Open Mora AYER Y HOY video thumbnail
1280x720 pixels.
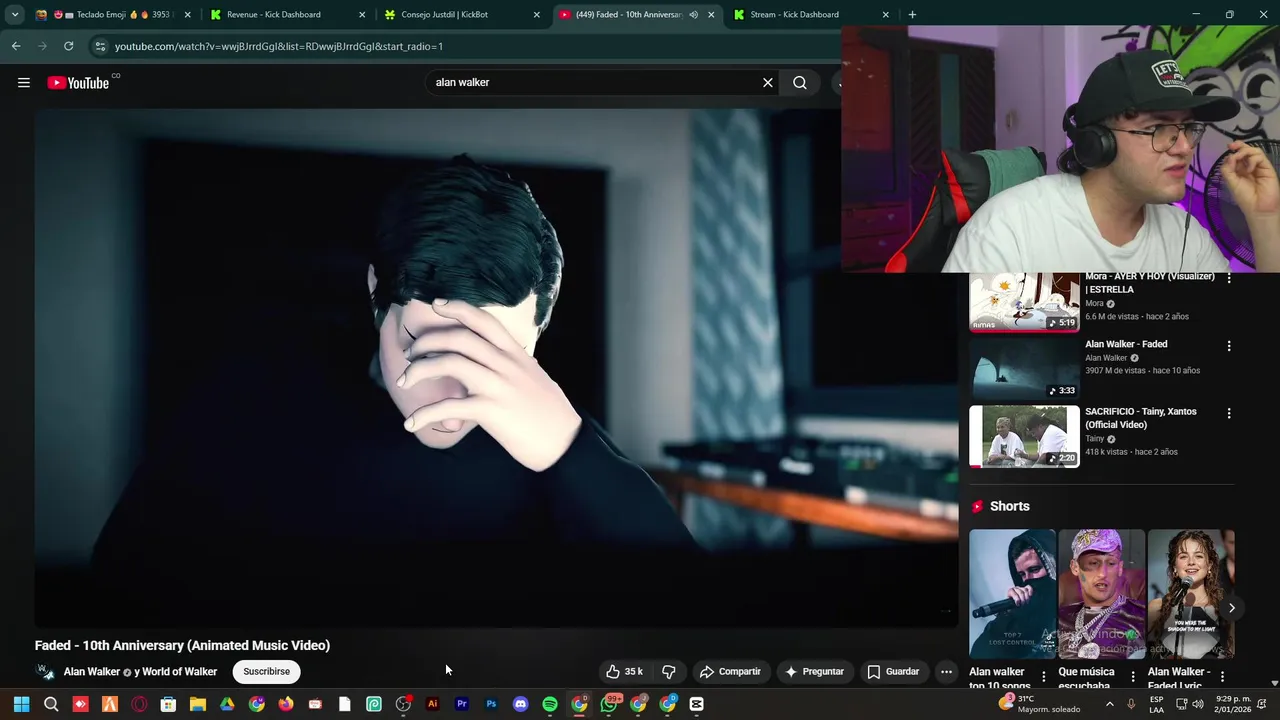[x=1024, y=301]
